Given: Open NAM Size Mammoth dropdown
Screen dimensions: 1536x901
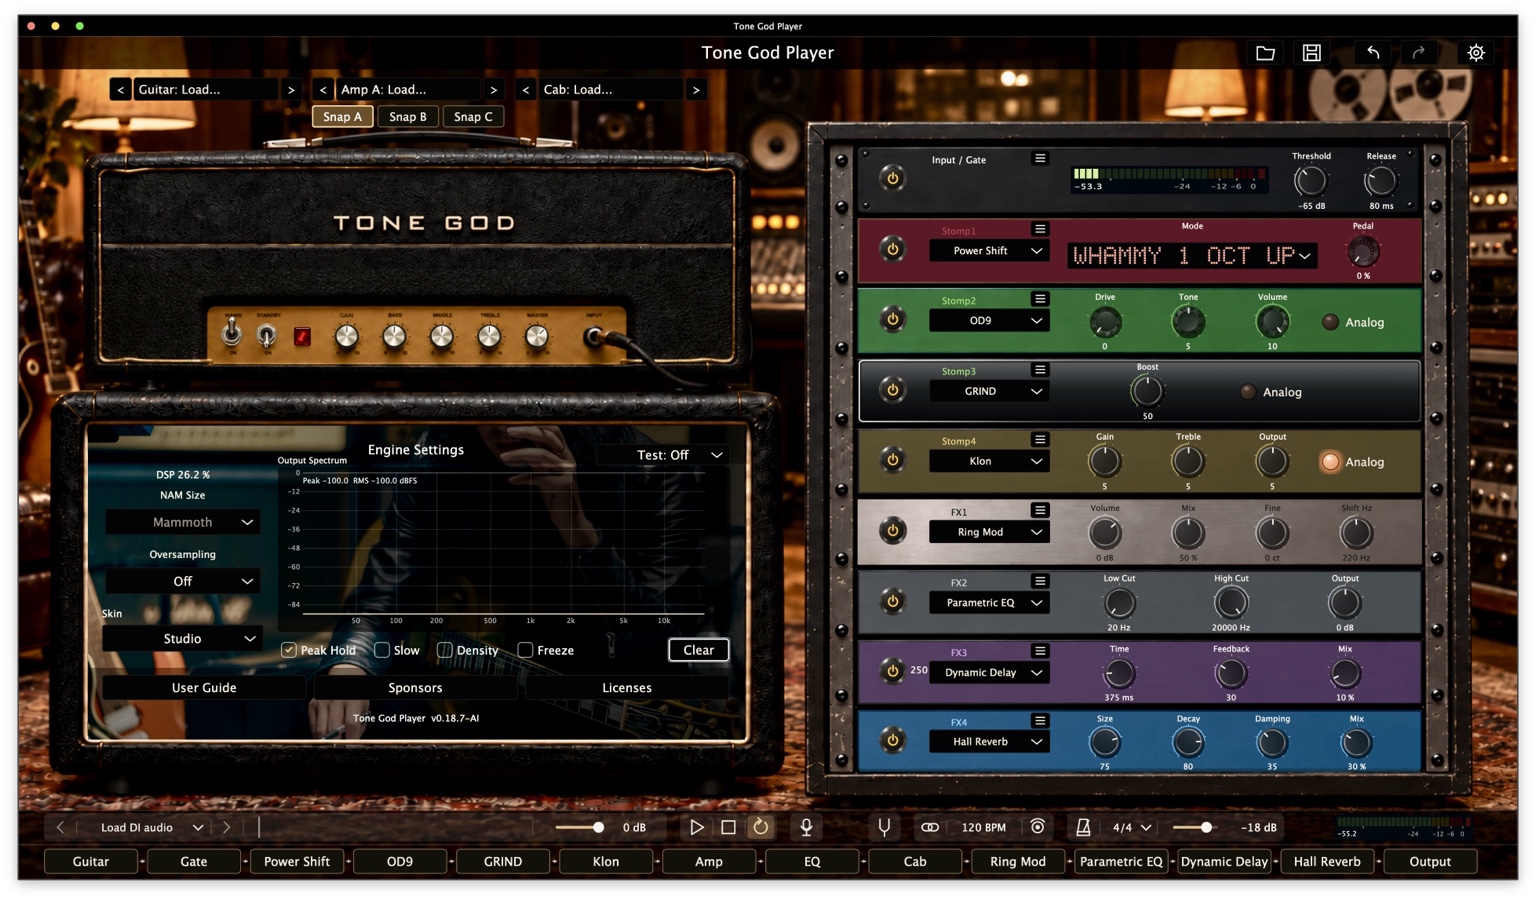Looking at the screenshot, I should (183, 522).
